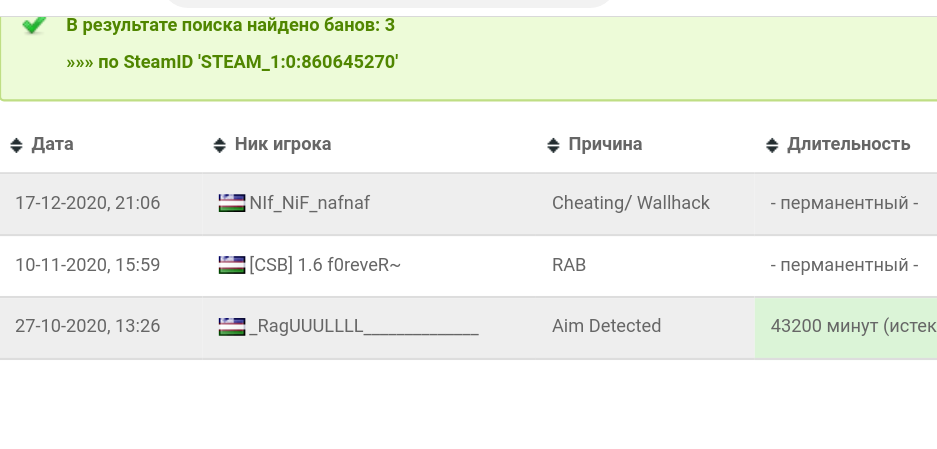This screenshot has width=937, height=449.
Task: Open the [CSB] 1.6 f0reveR~ ban entry
Action: (x=324, y=265)
